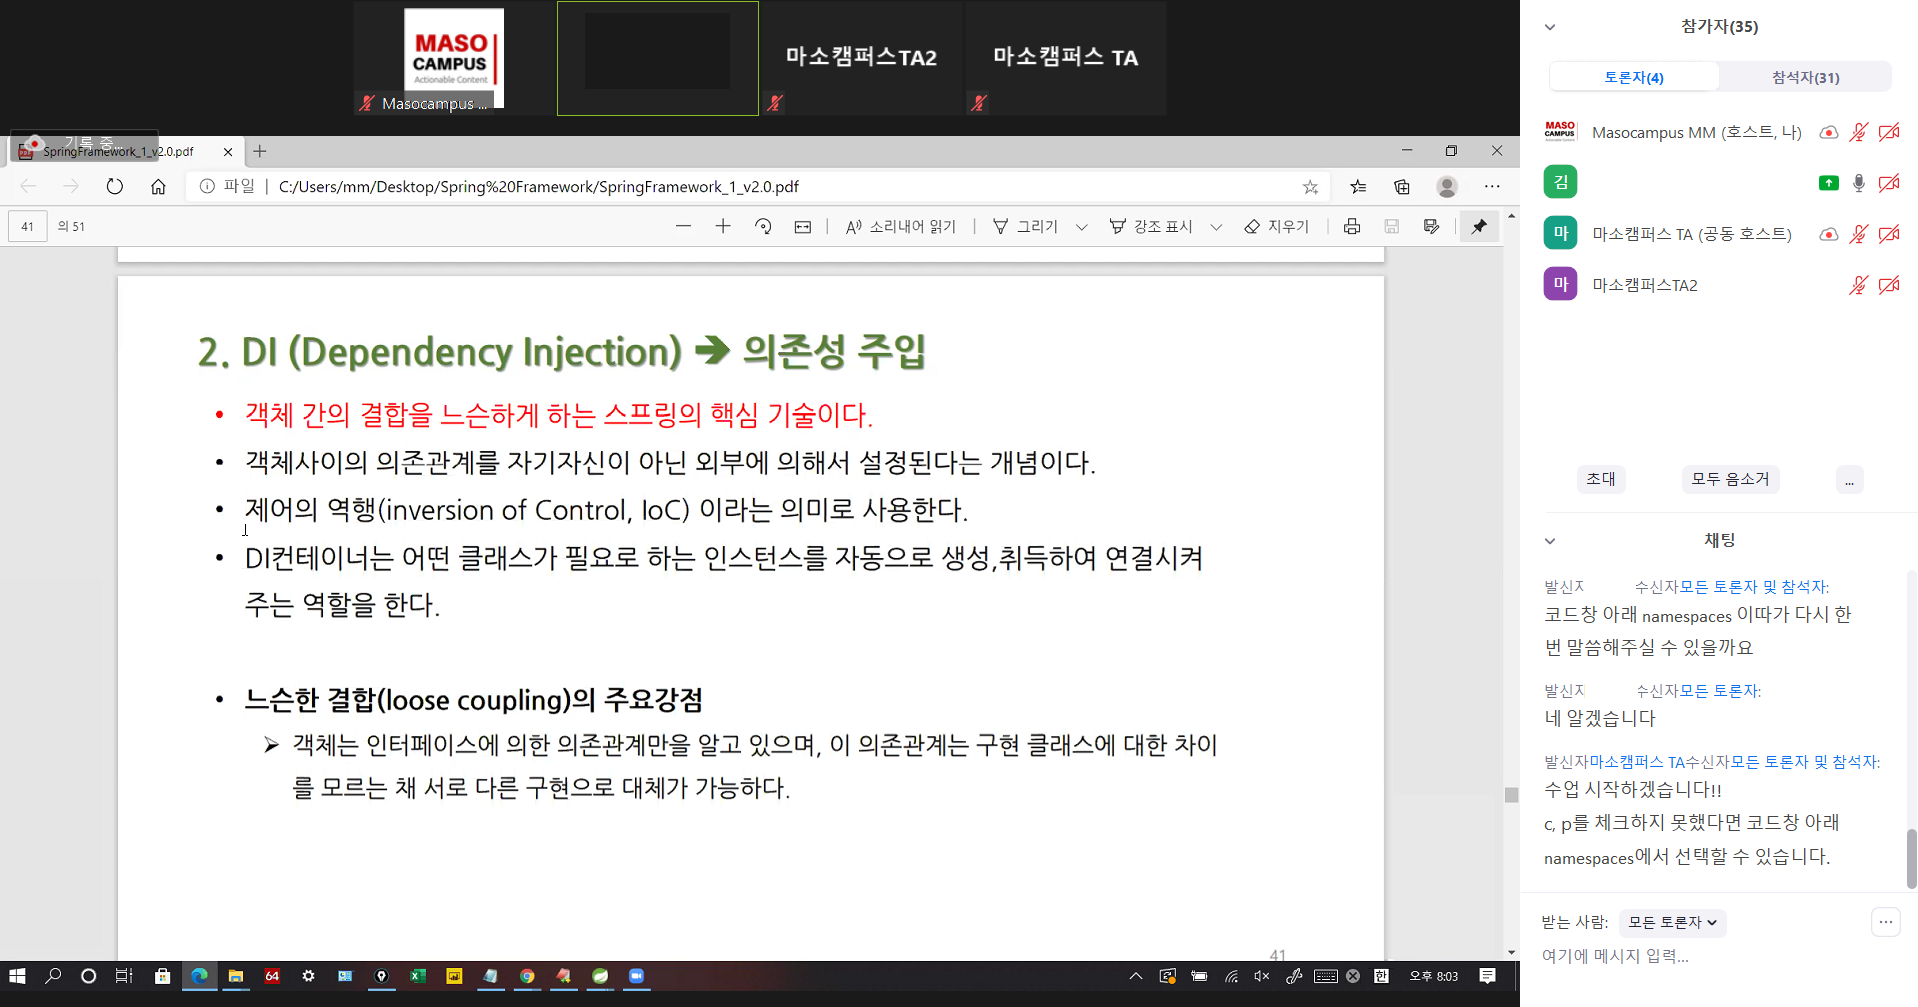Click the chat message input field
The height and width of the screenshot is (1007, 1918).
(x=1700, y=956)
